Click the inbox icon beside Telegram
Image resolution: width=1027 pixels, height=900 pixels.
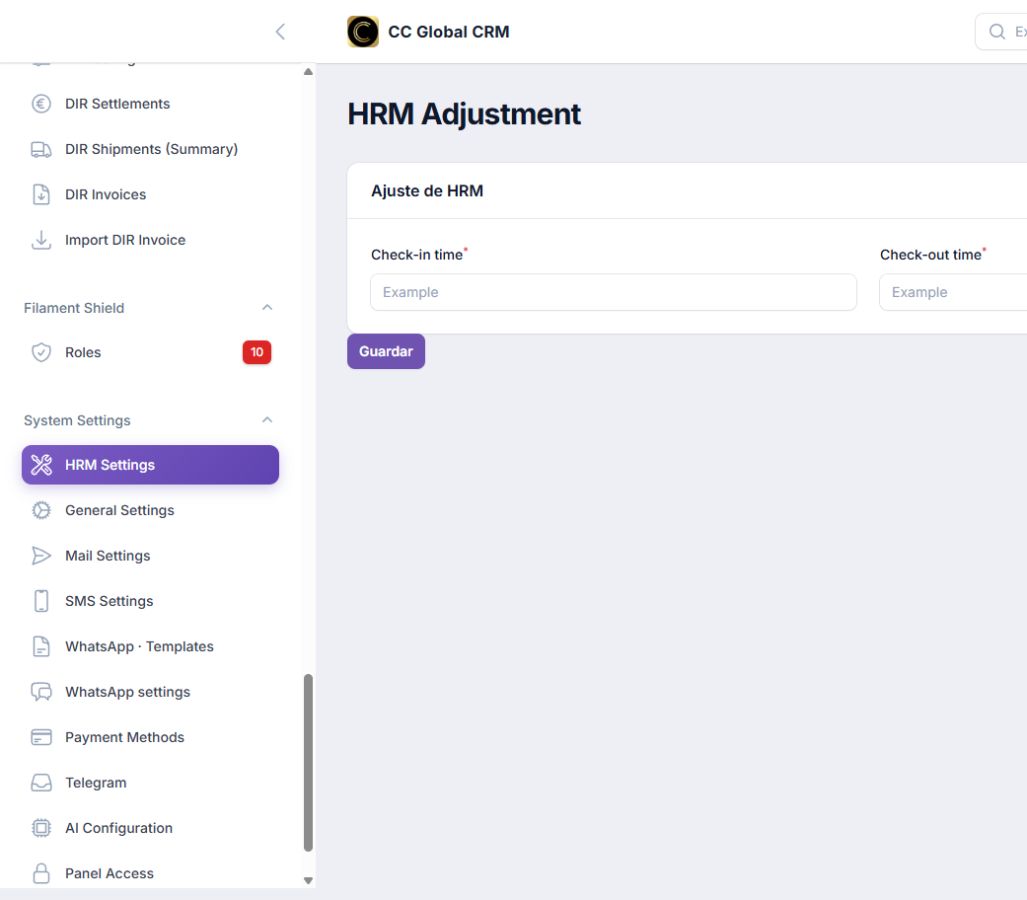(x=41, y=783)
